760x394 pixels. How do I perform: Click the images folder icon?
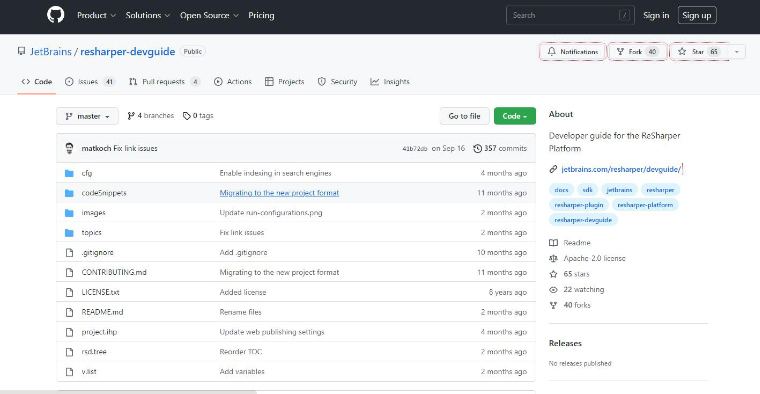point(69,213)
